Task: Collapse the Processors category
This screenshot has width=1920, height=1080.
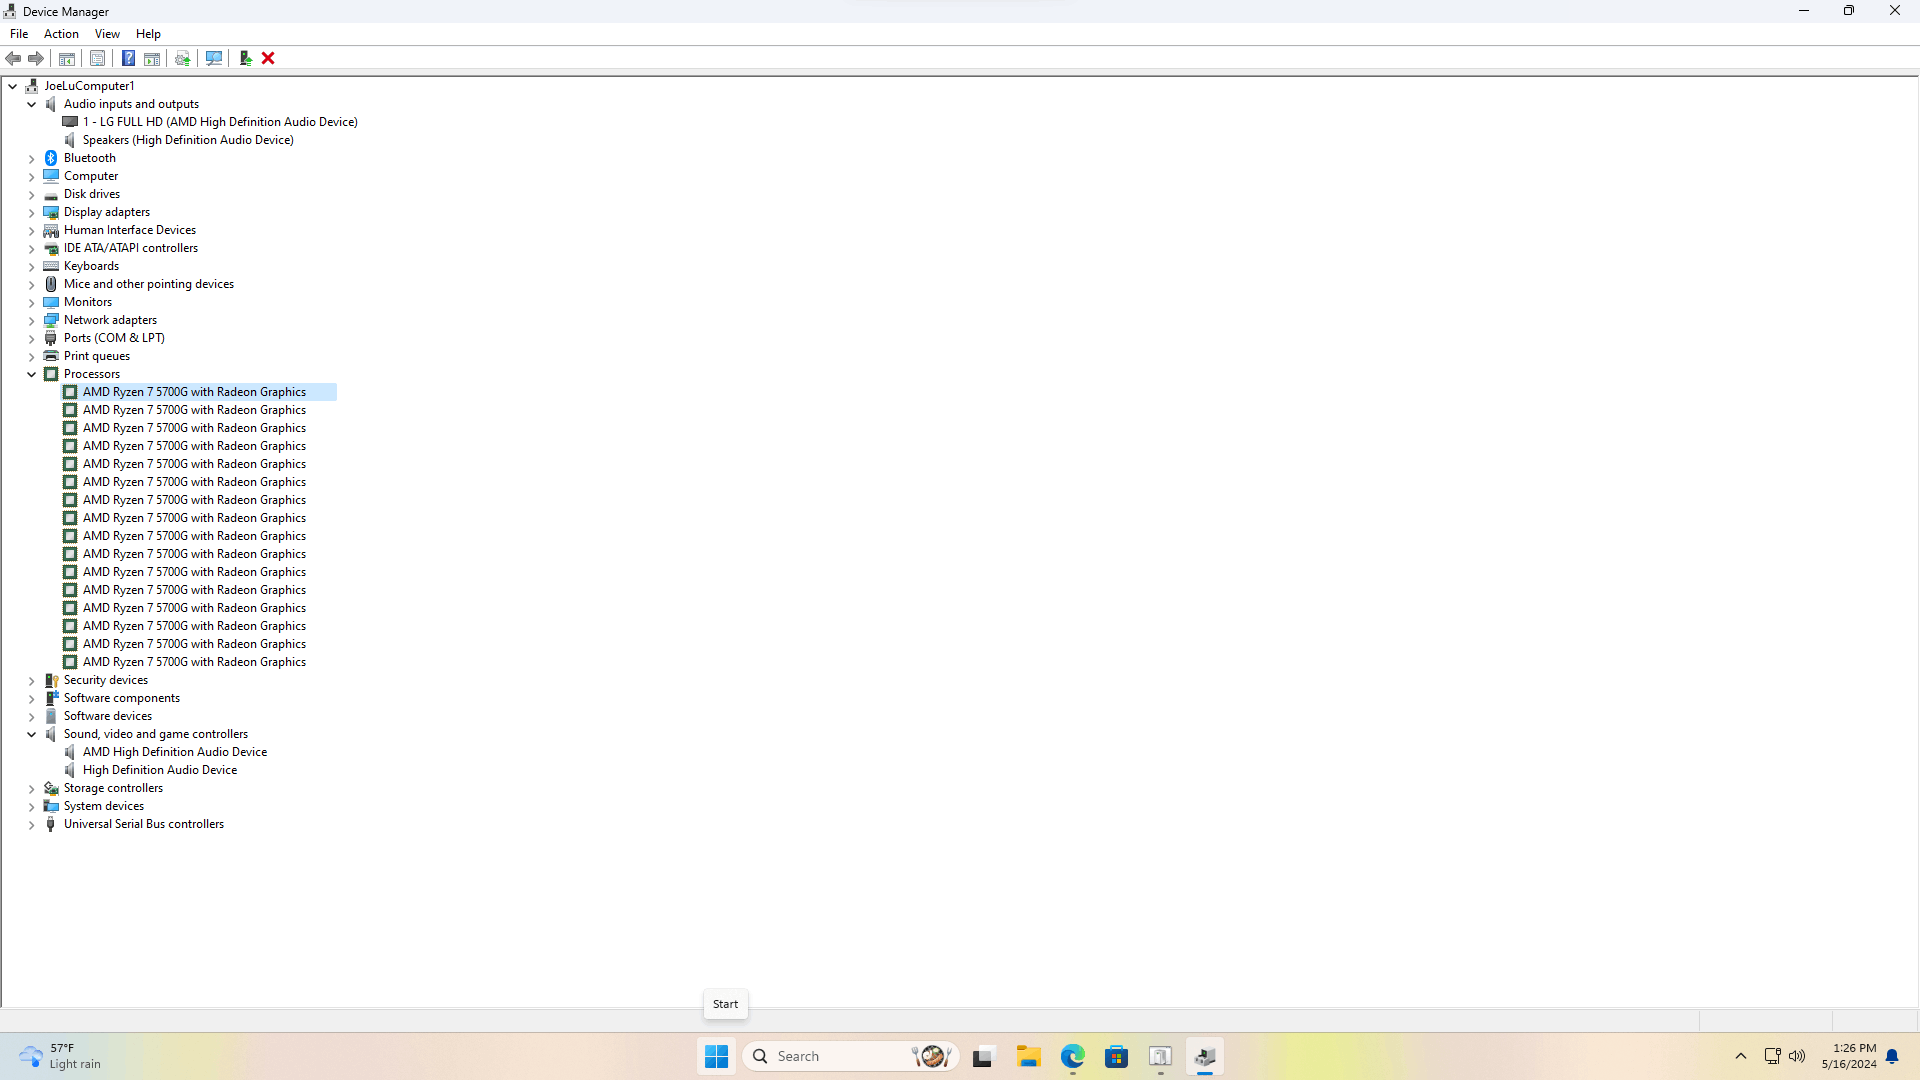Action: [31, 375]
